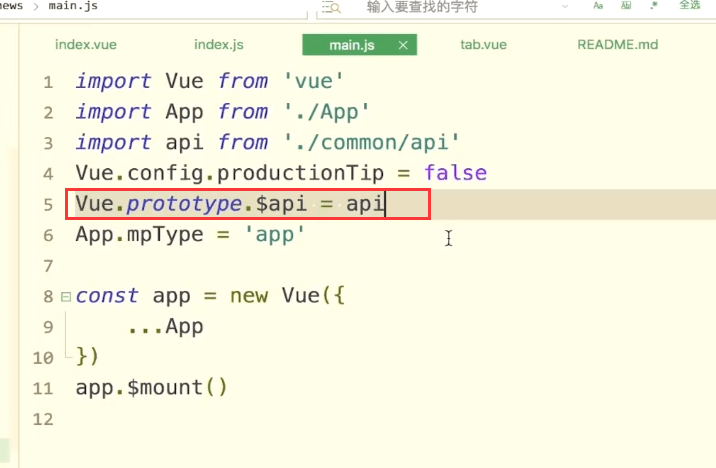Select the main.js tab
Screen dimensions: 716x468
352,45
